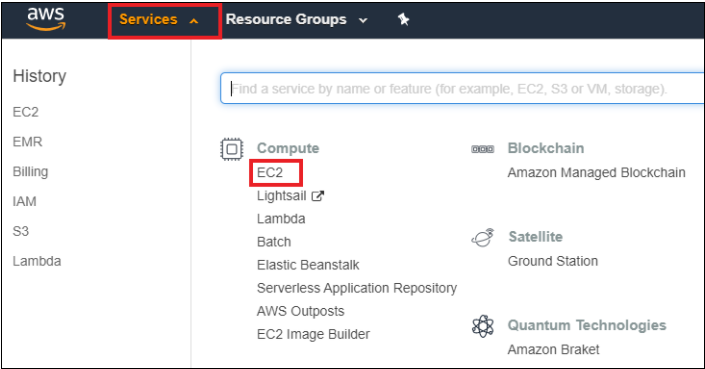Open Lambda under Compute
This screenshot has width=705, height=369.
pos(281,219)
